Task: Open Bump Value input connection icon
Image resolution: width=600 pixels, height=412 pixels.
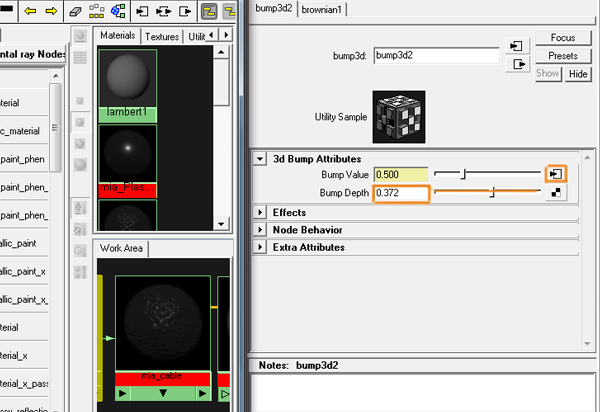Action: click(x=556, y=174)
